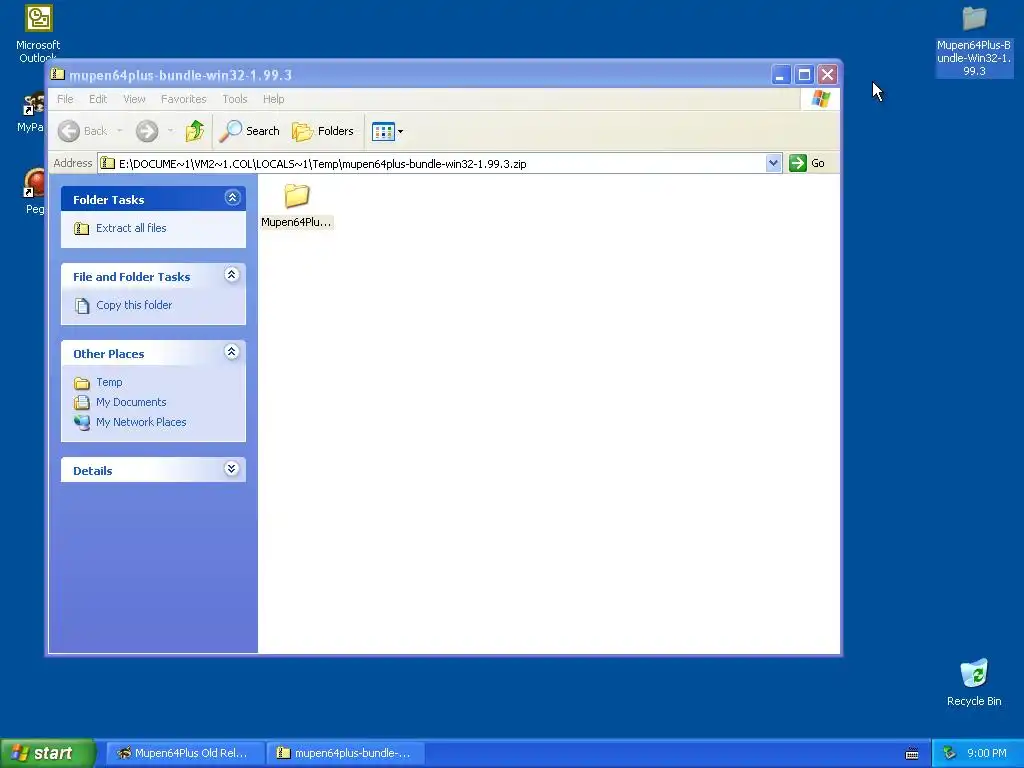Open My Network Places link
The height and width of the screenshot is (768, 1024).
coord(141,423)
